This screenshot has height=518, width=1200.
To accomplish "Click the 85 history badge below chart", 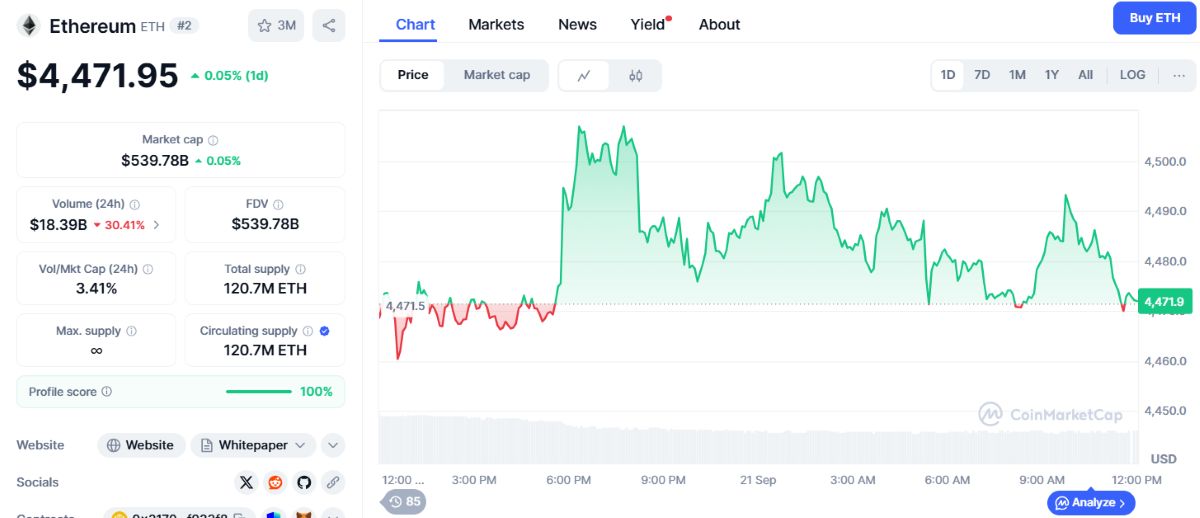I will (x=404, y=501).
